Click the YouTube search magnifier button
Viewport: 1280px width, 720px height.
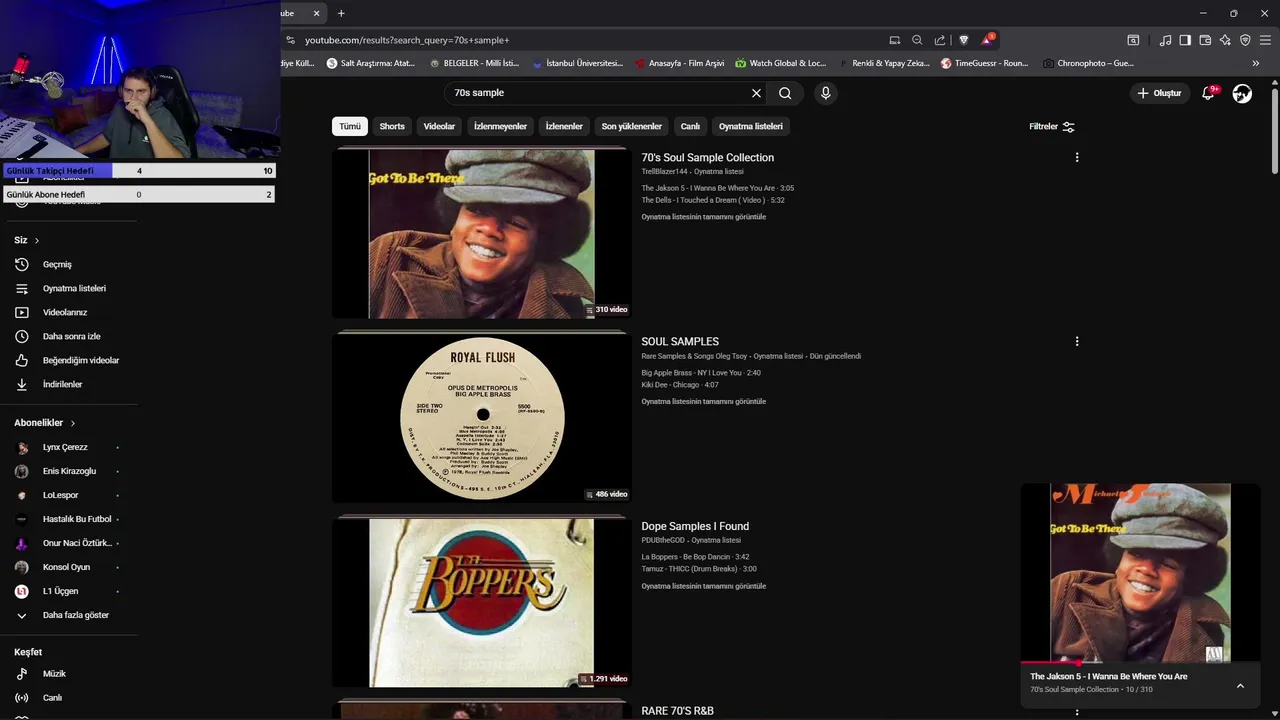tap(785, 93)
